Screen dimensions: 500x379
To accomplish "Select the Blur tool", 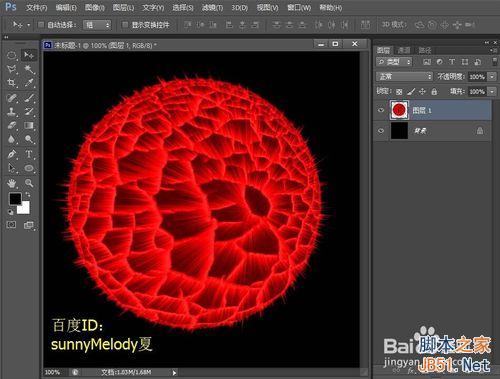I will [x=12, y=139].
